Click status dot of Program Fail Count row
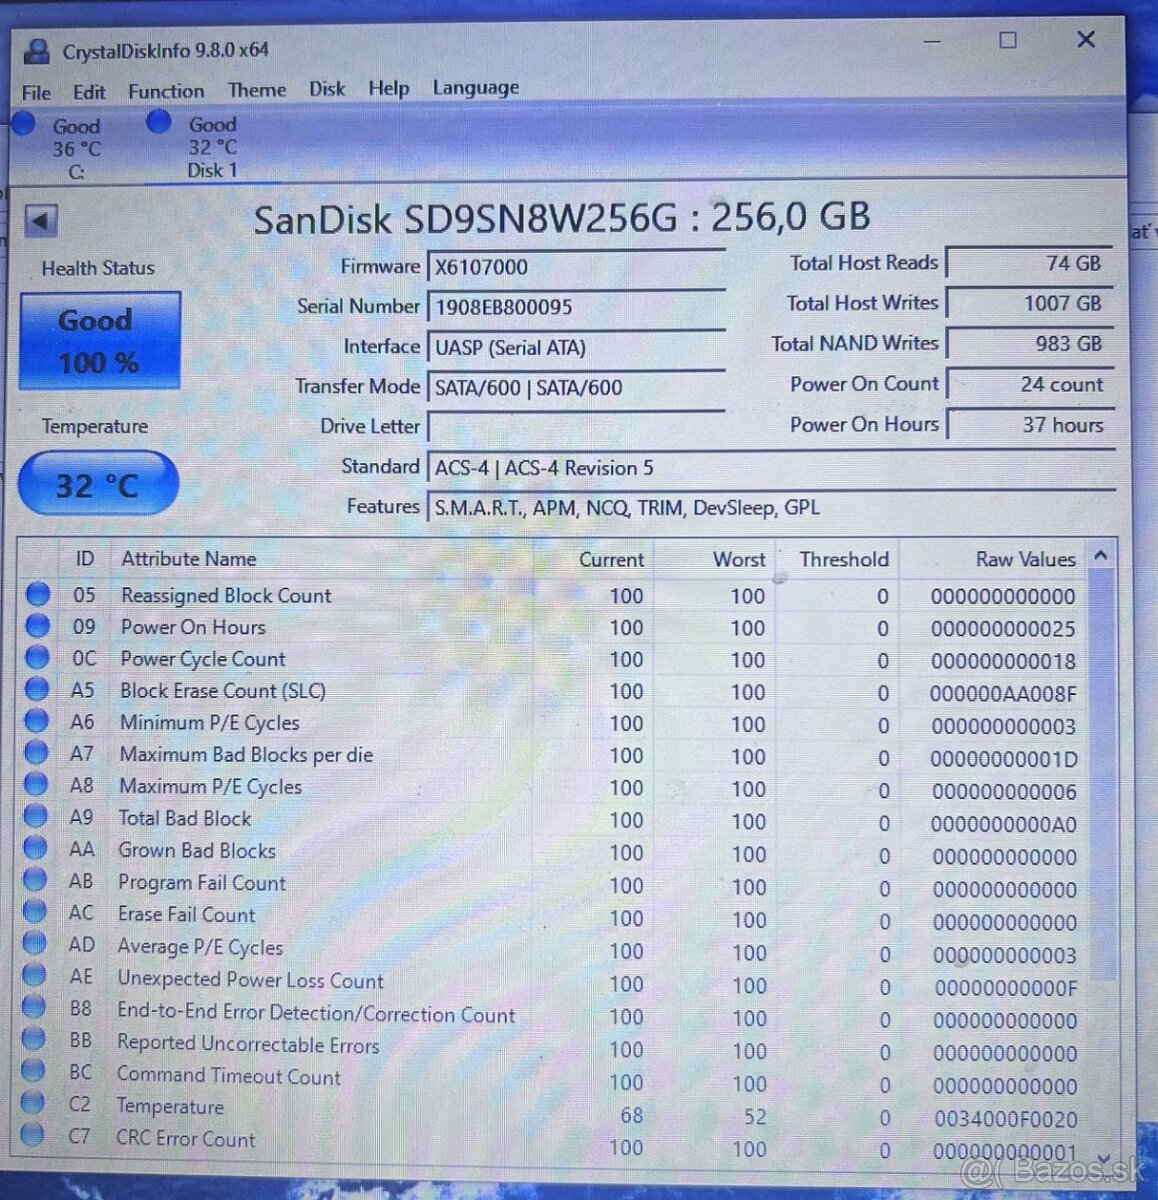1158x1200 pixels. click(35, 880)
